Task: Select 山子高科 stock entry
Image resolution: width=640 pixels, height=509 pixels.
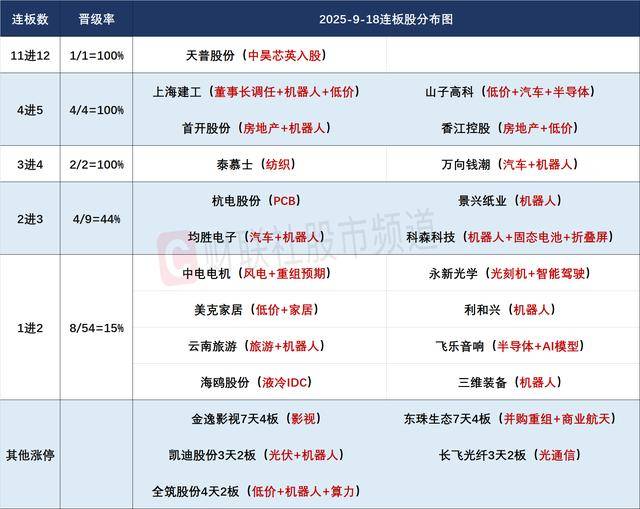Action: pyautogui.click(x=510, y=91)
